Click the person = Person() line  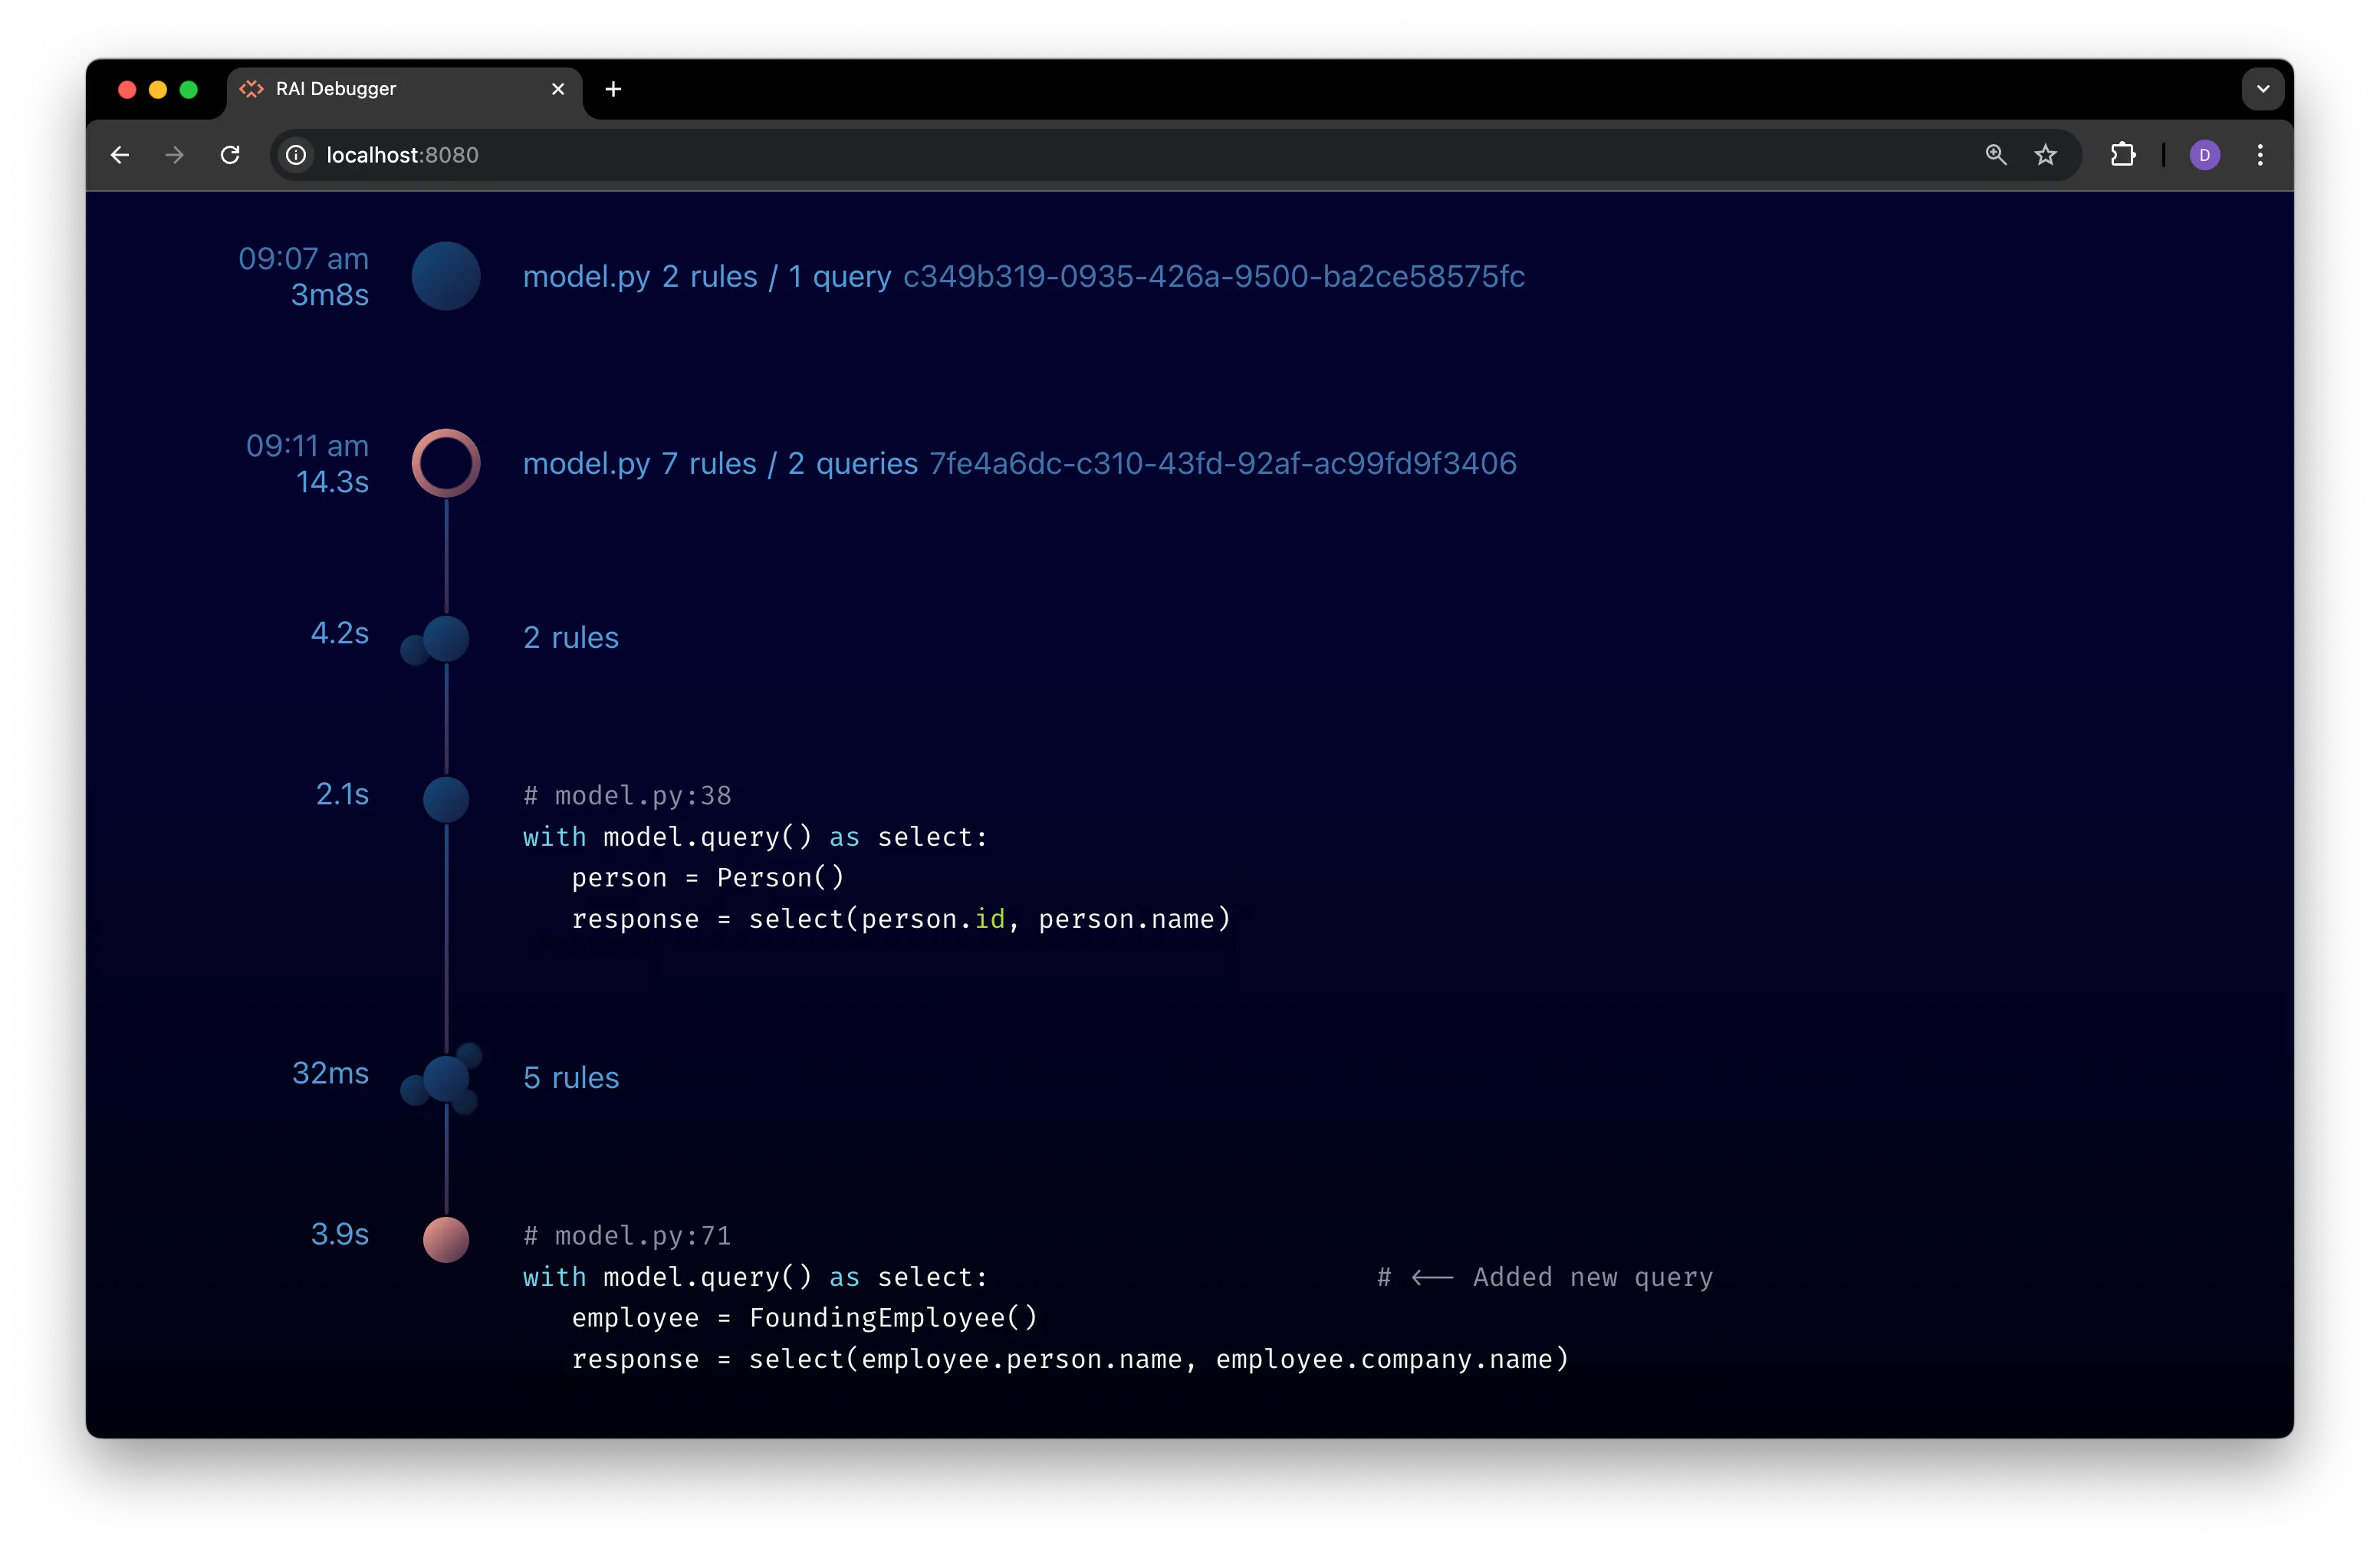pyautogui.click(x=708, y=878)
